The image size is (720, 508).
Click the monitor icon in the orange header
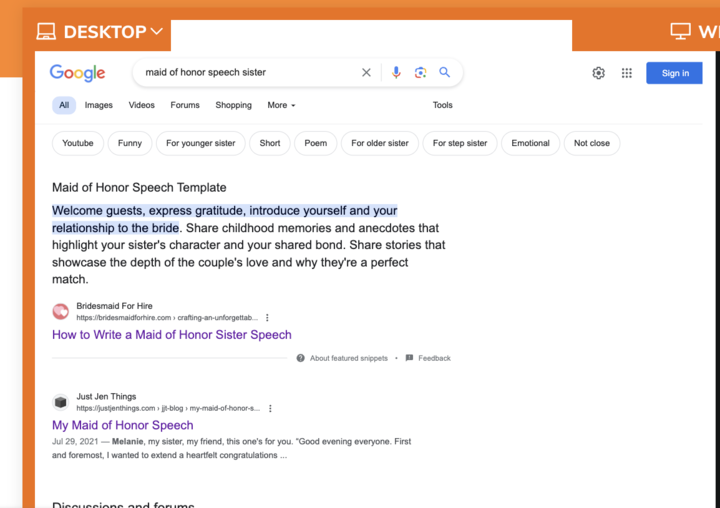(x=680, y=32)
